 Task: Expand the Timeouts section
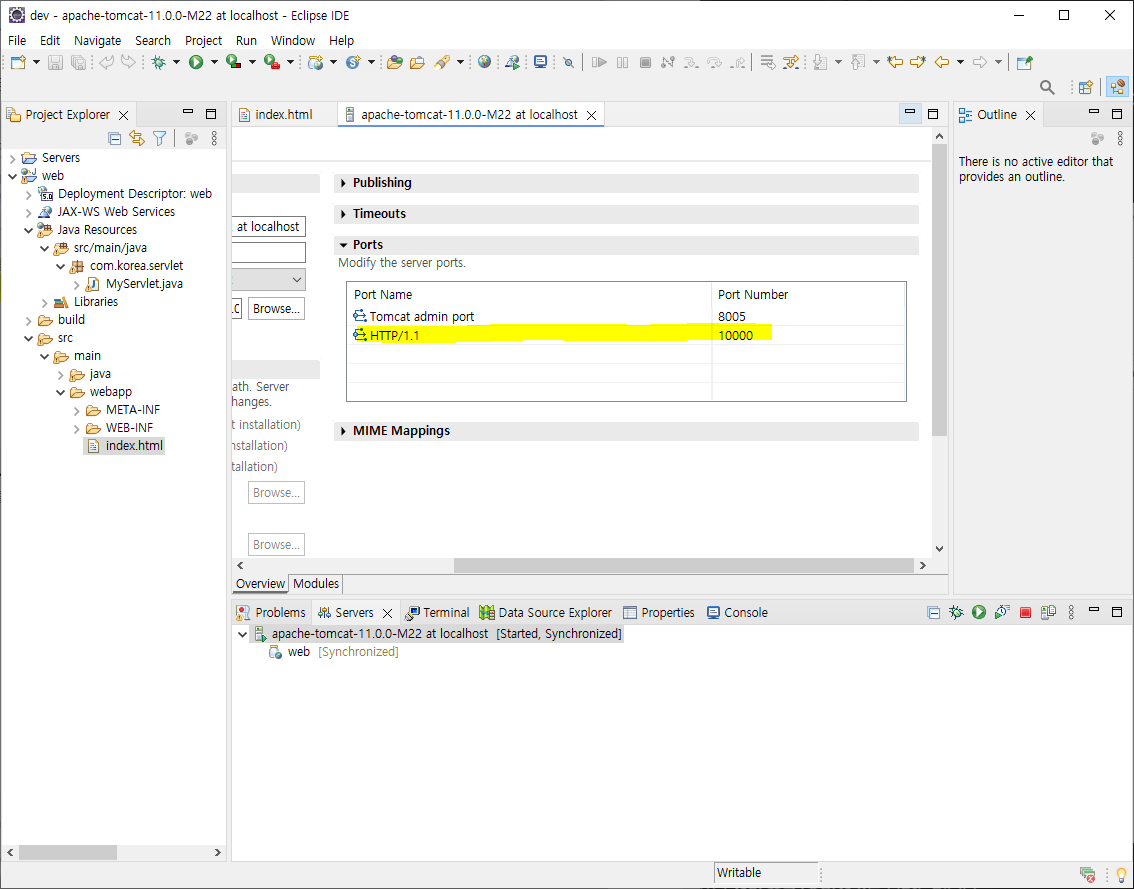tap(344, 214)
